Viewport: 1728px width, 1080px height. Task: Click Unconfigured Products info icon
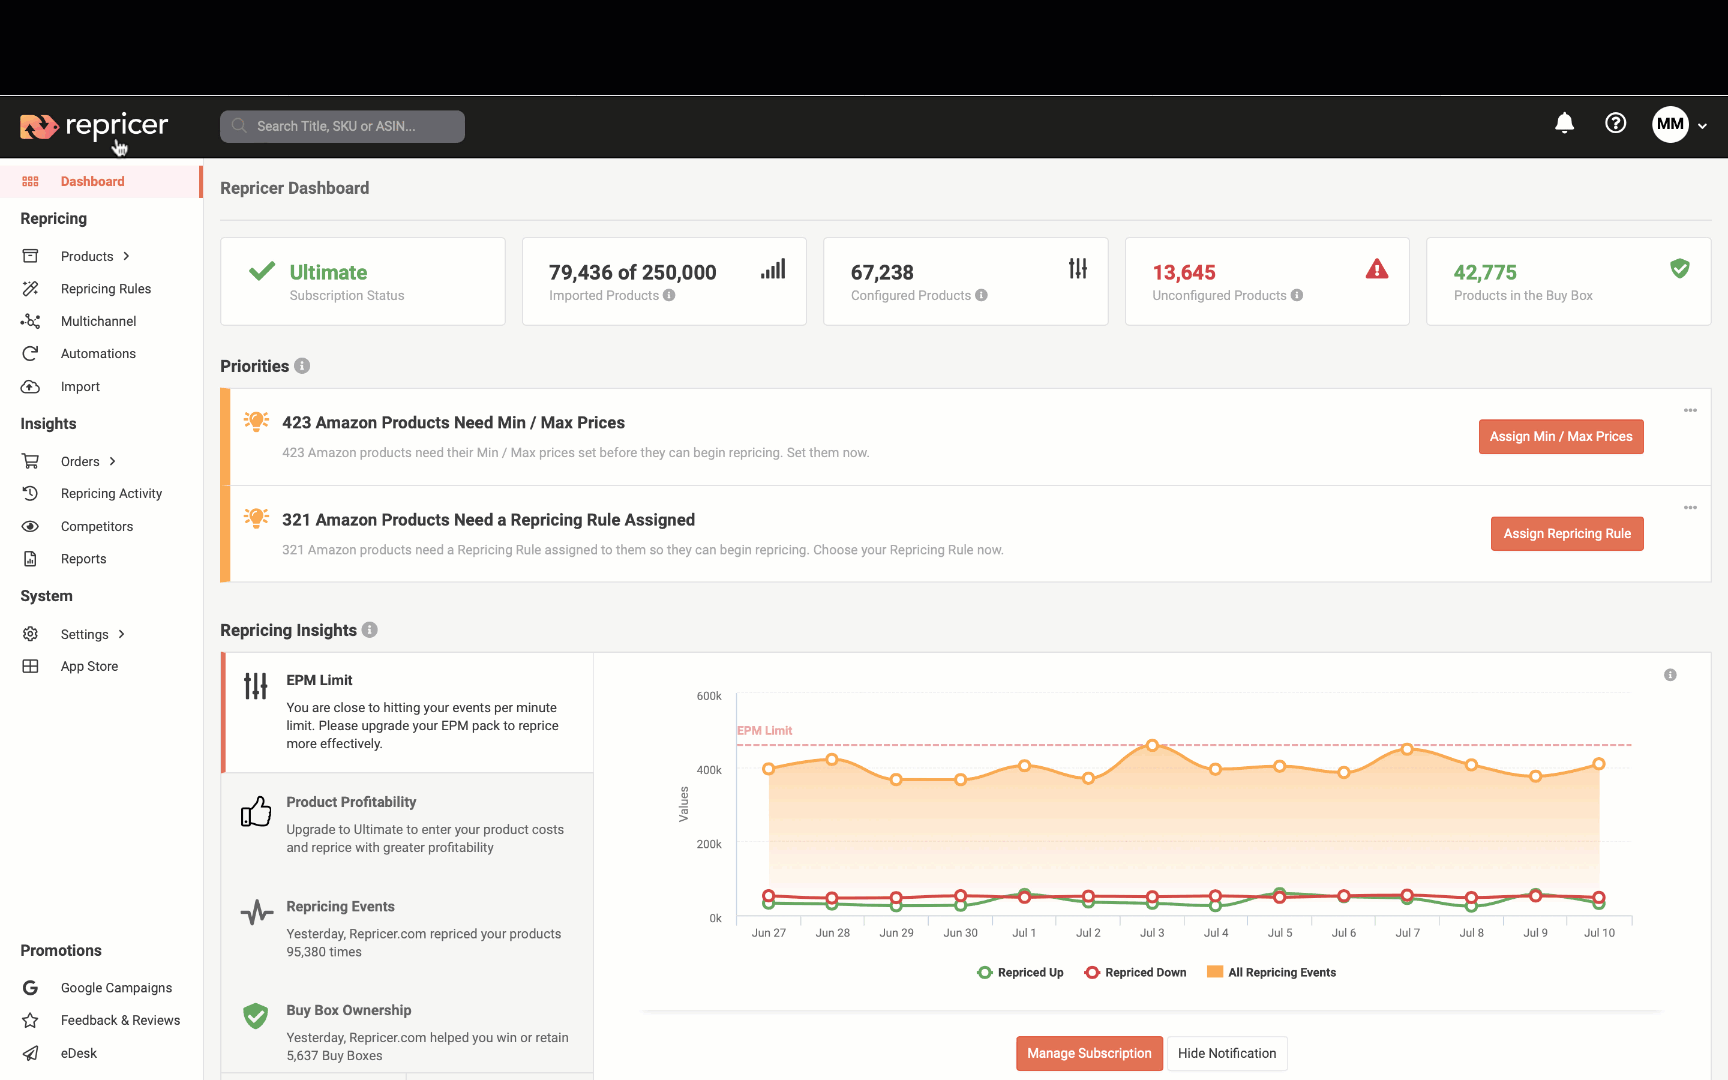coord(1297,295)
